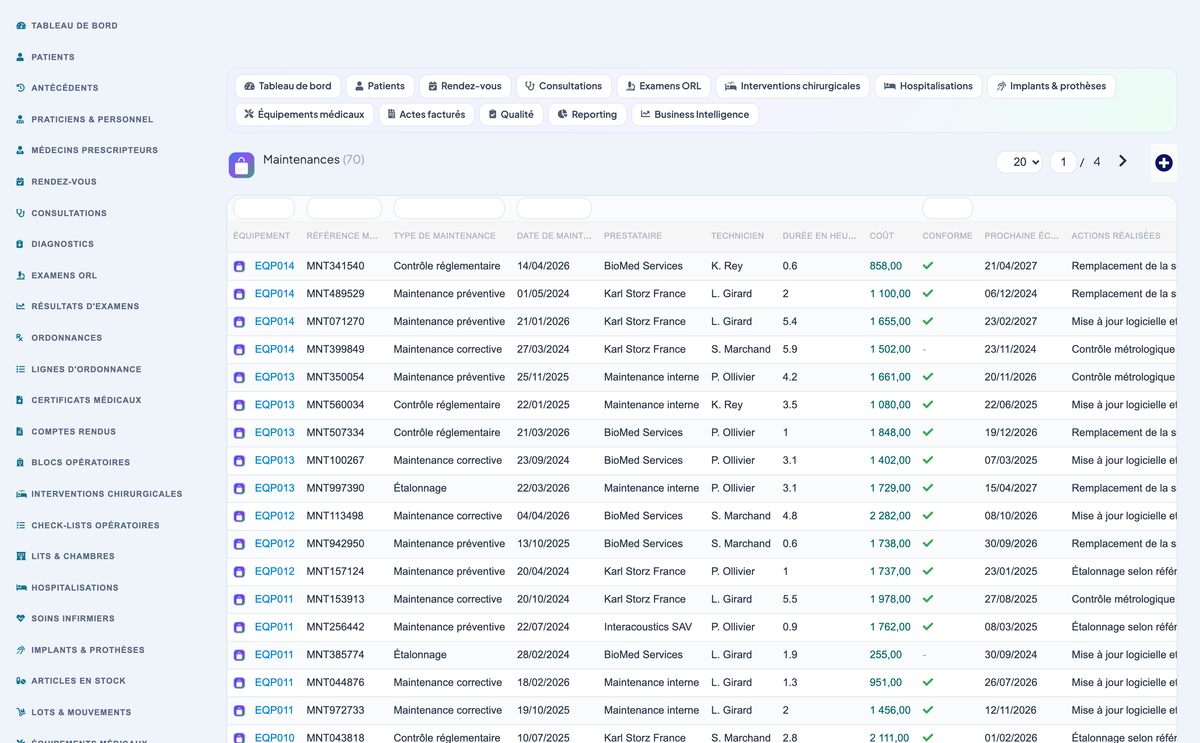Open Hospitalisations top tab

928,86
